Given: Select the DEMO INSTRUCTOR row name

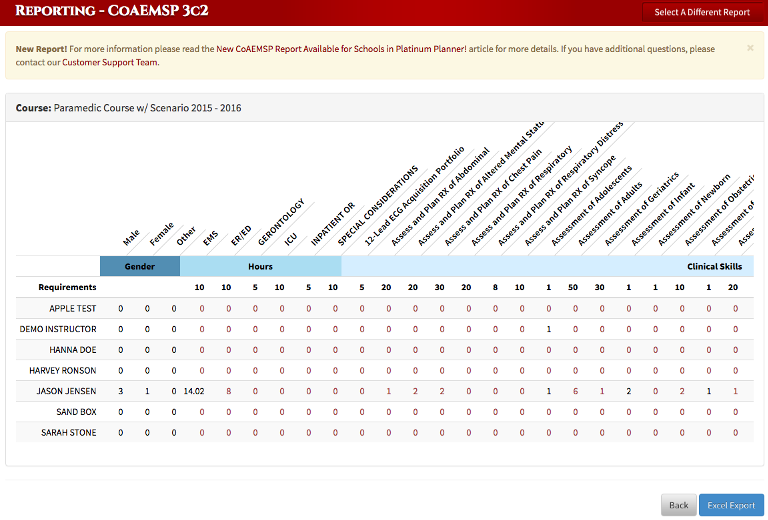Looking at the screenshot, I should click(58, 329).
